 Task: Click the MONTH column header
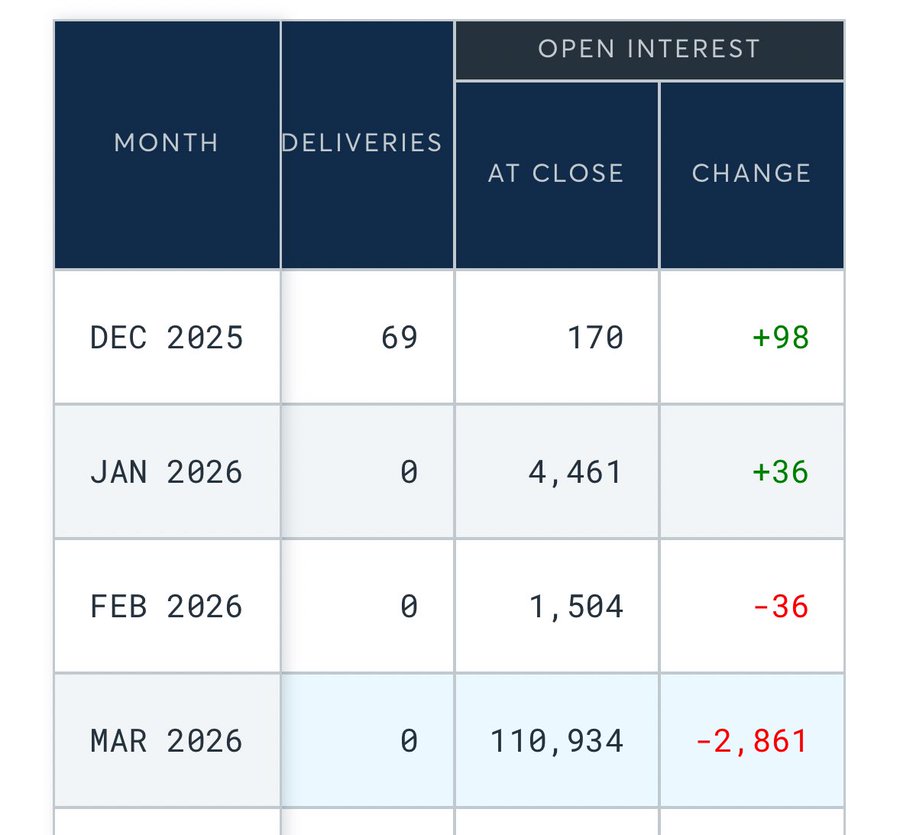pyautogui.click(x=166, y=143)
